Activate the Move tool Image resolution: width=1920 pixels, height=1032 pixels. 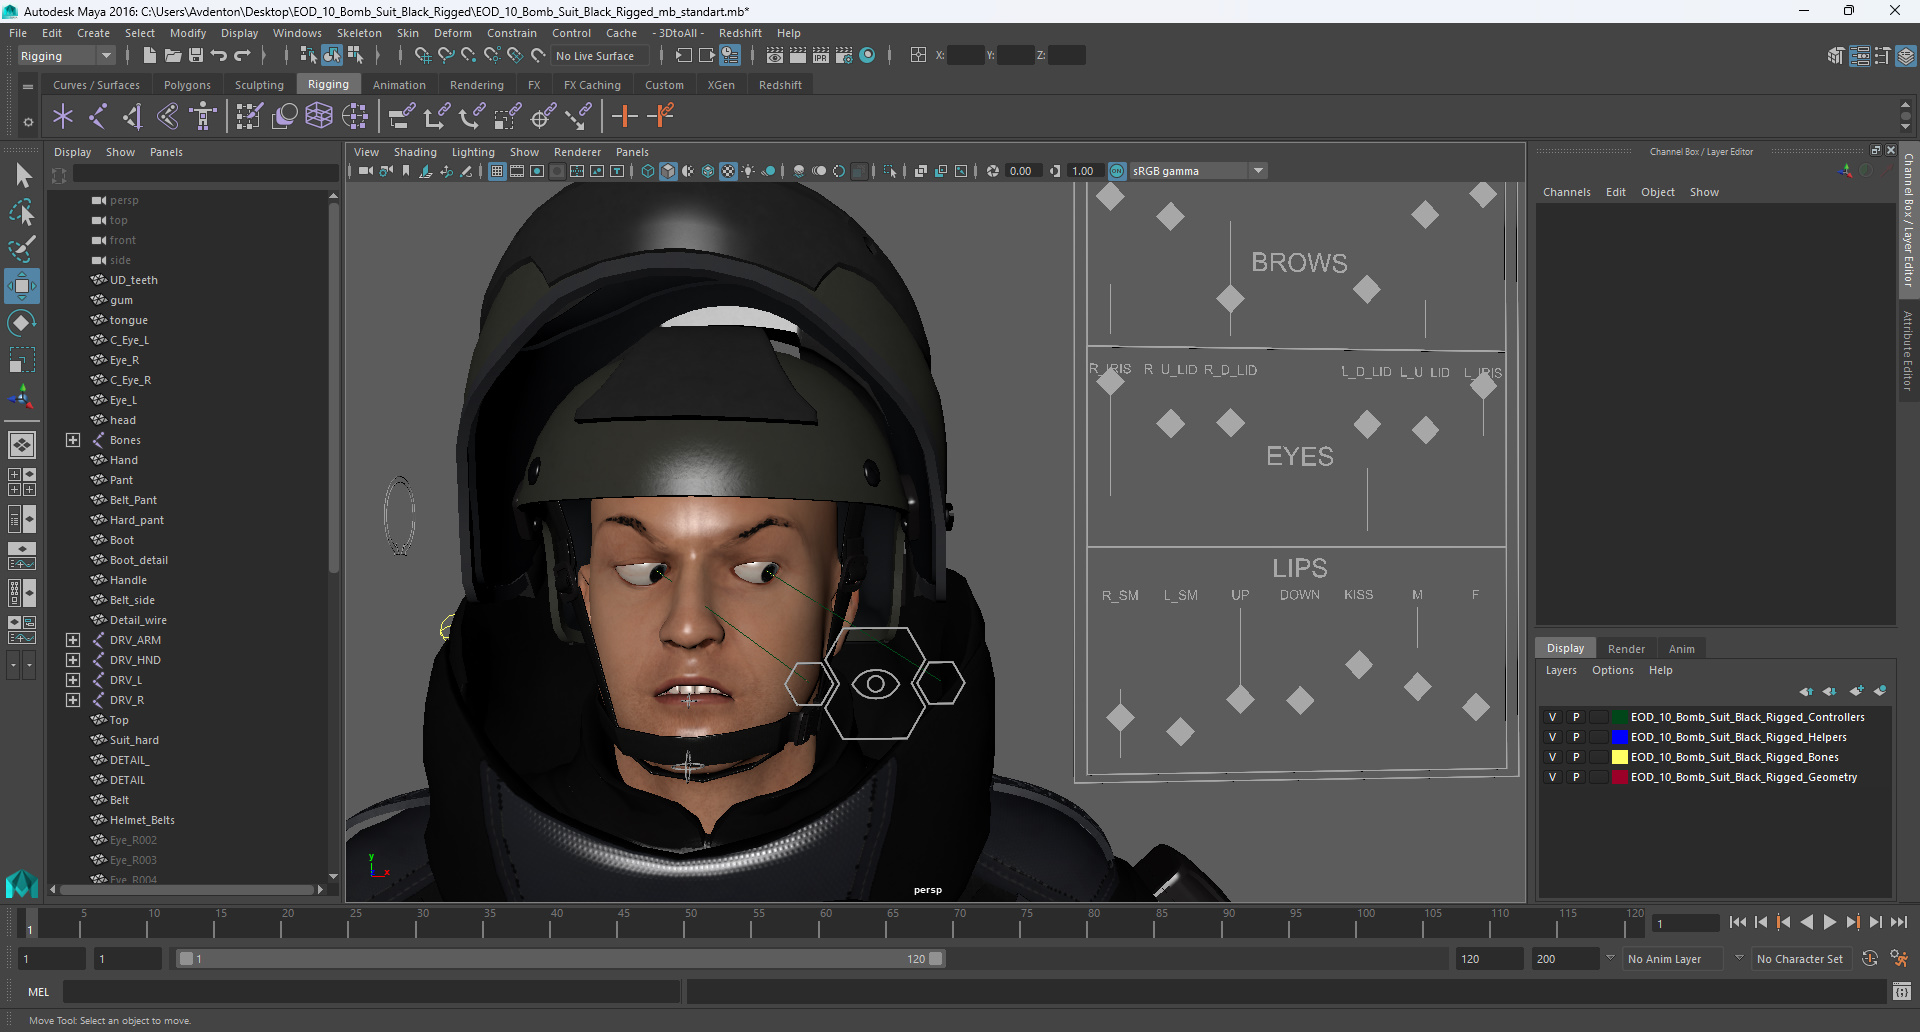click(22, 286)
